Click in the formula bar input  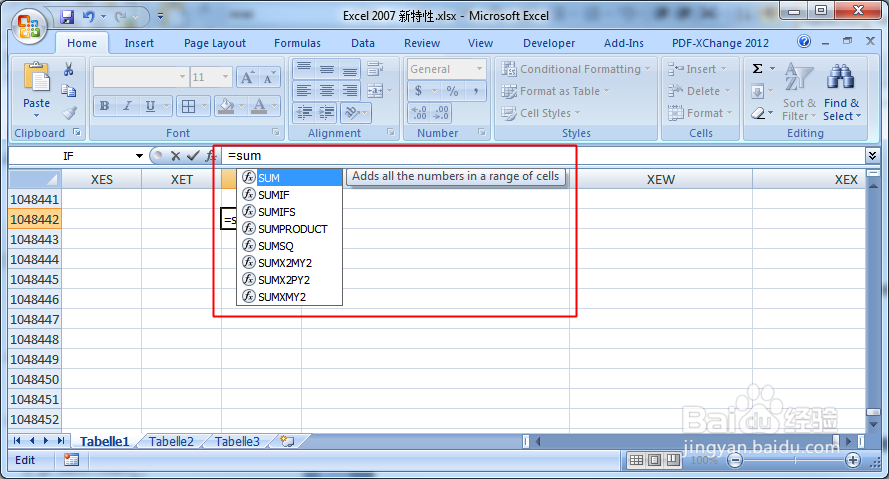click(x=541, y=156)
